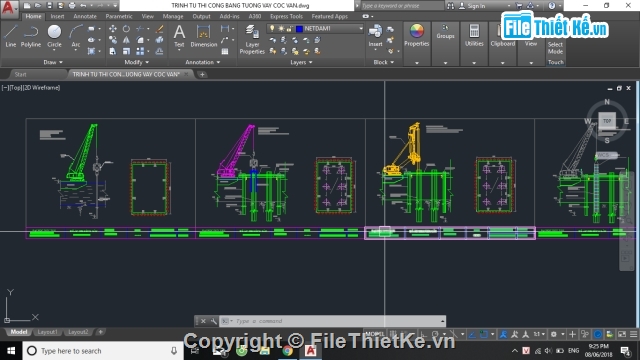Click the Scale tool icon
This screenshot has height=360, width=640.
127,51
